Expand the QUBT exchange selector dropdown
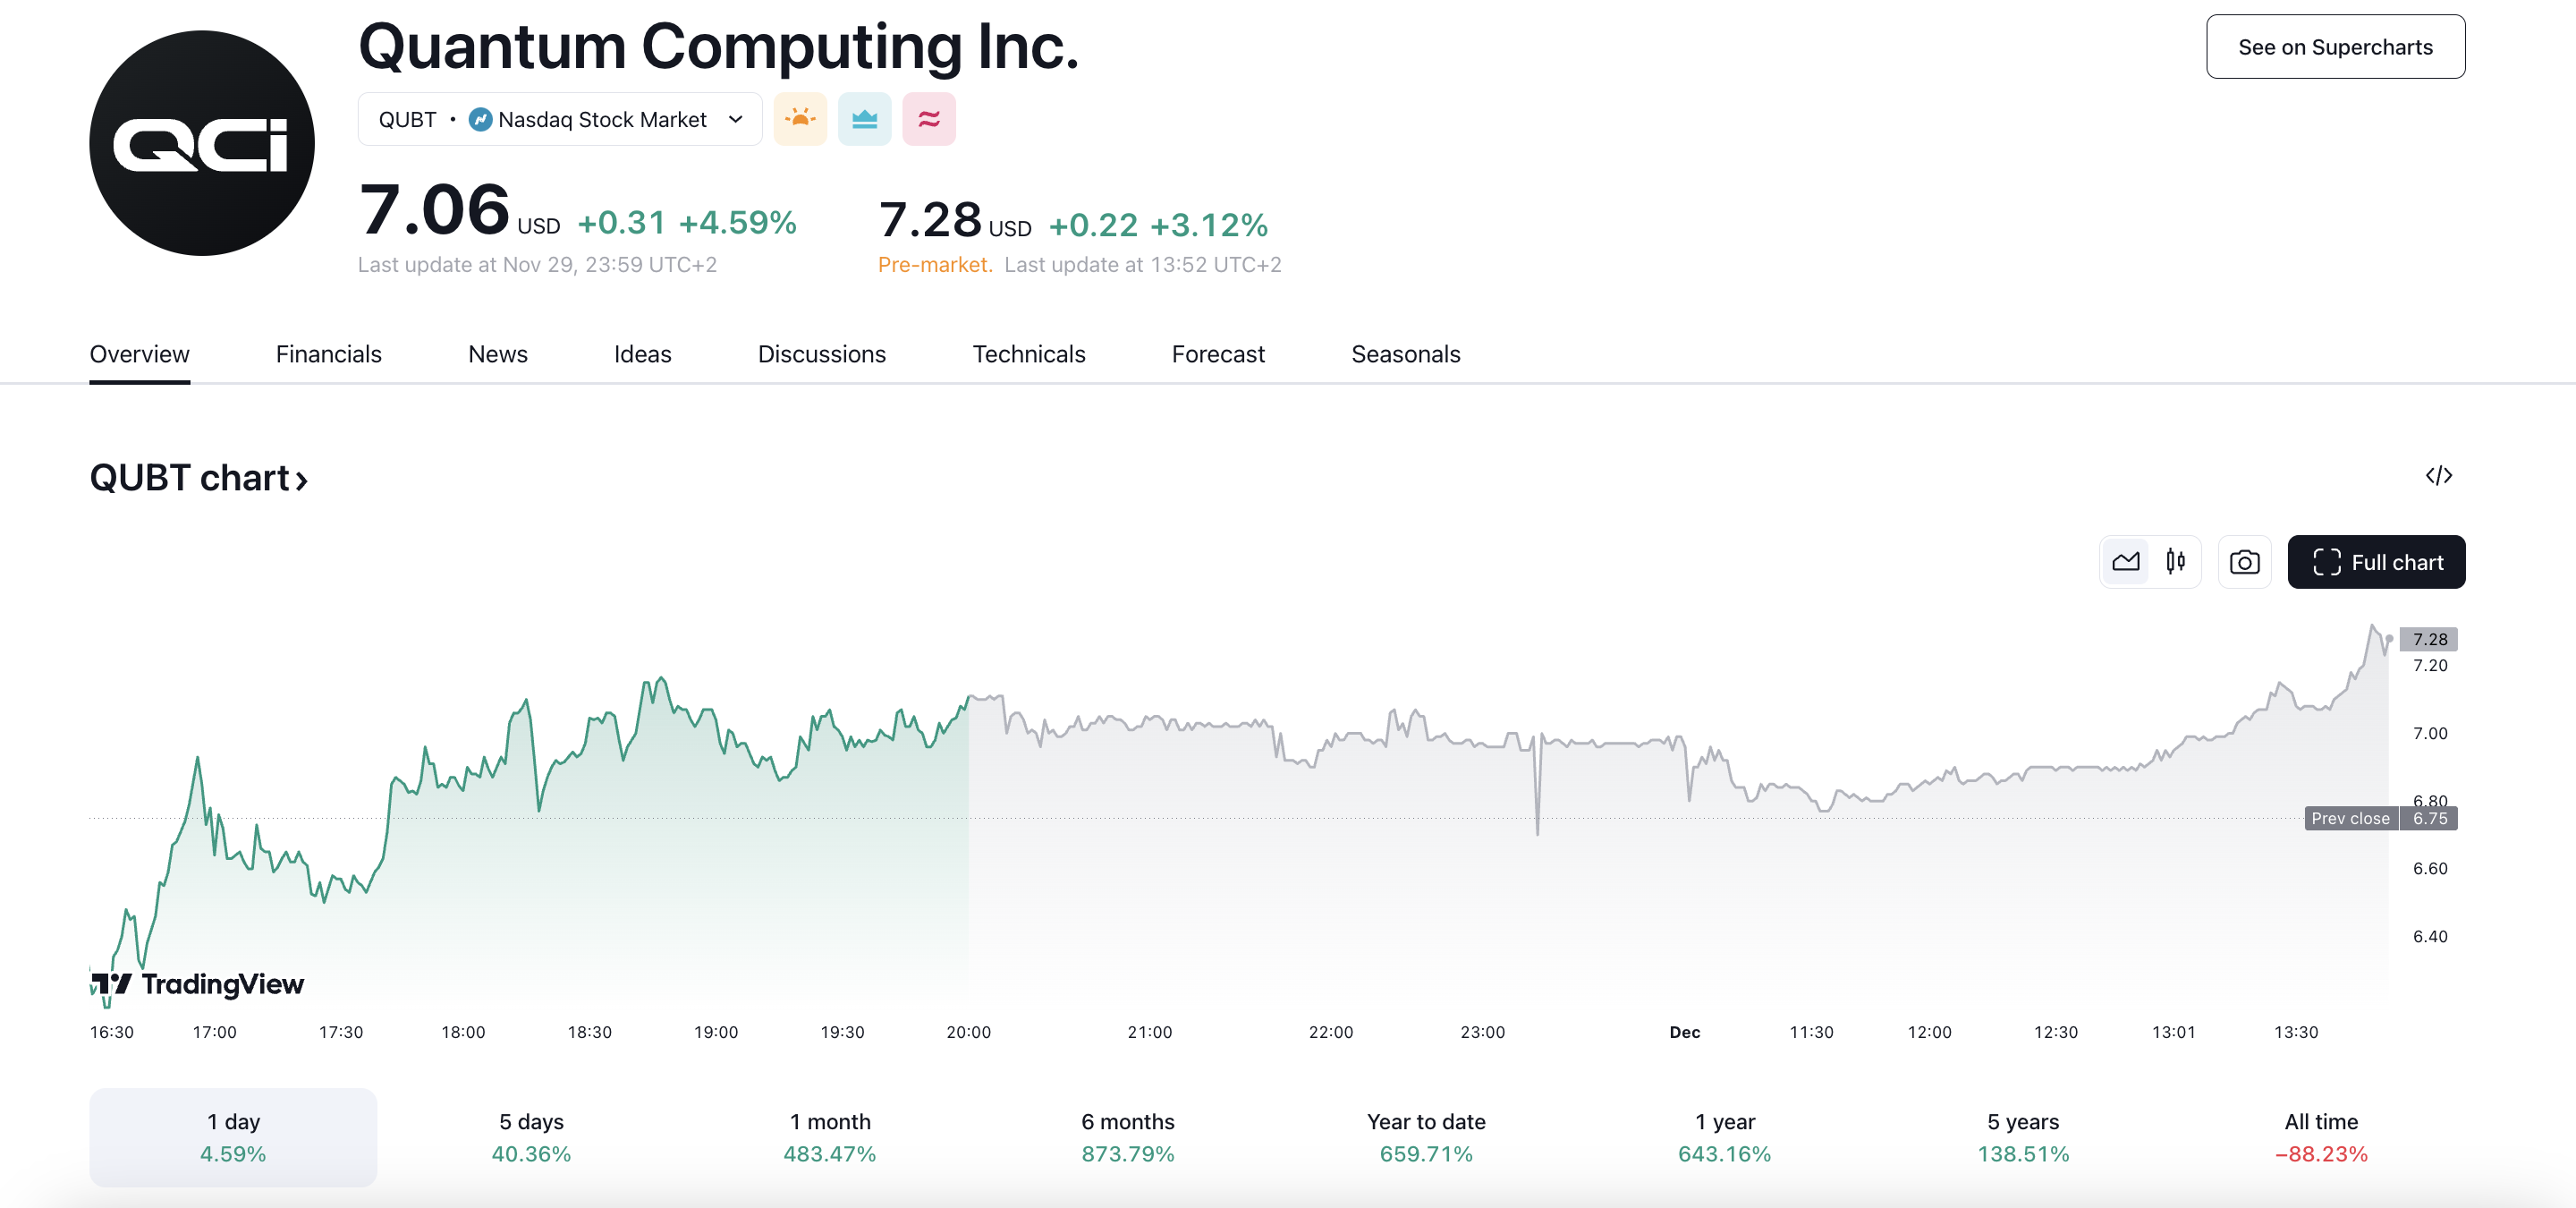 pos(735,118)
